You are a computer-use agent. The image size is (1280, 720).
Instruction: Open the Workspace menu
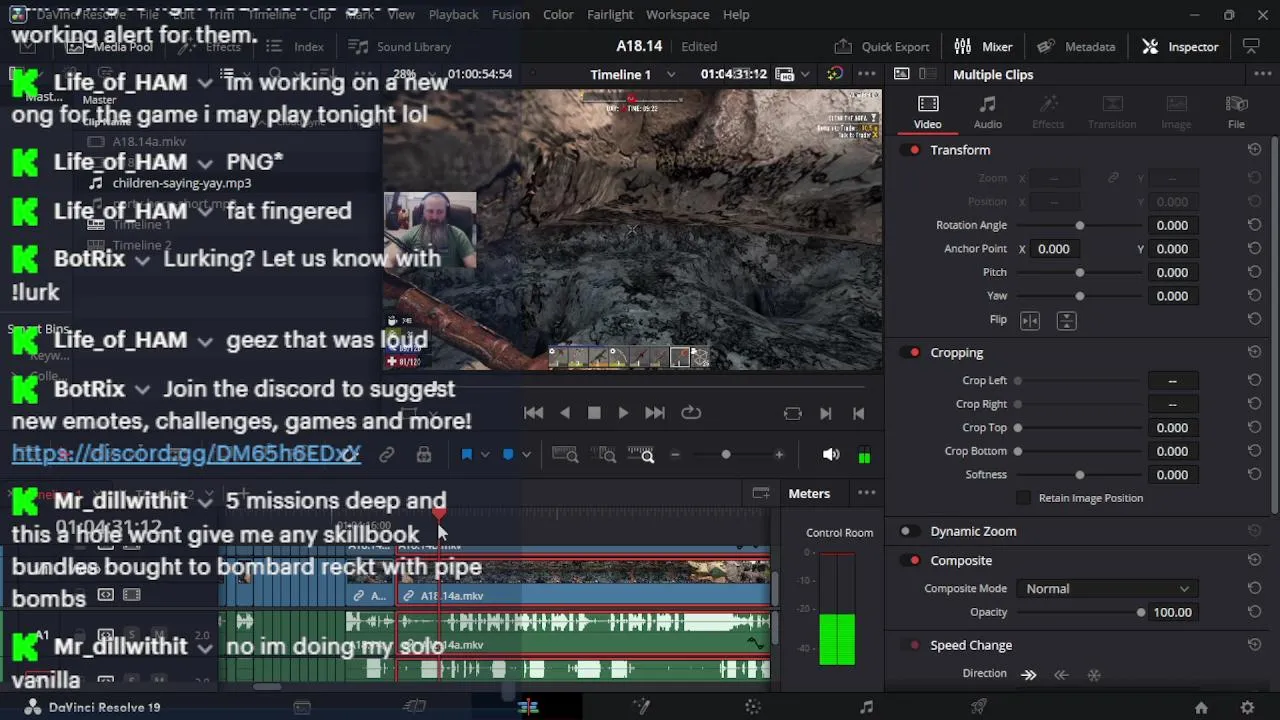coord(677,14)
